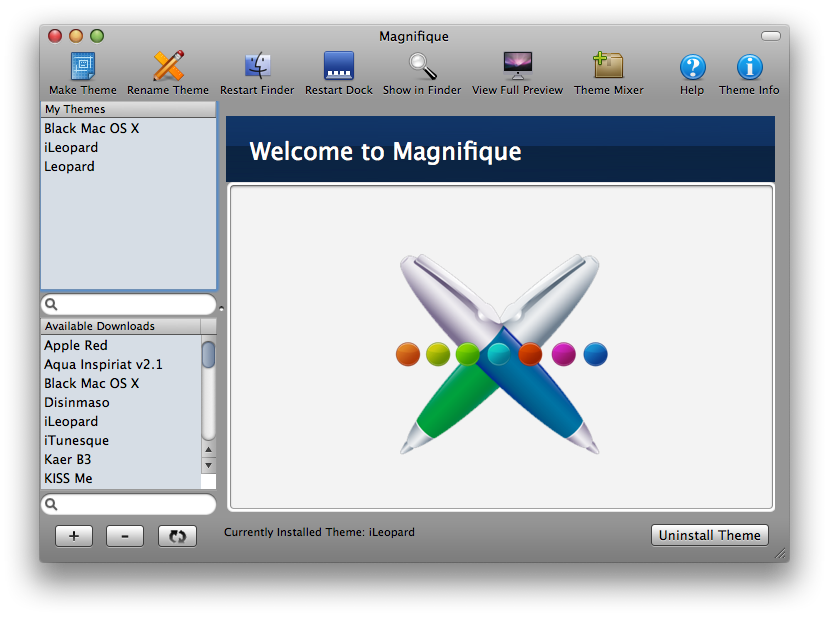Launch the Theme Mixer box icon

[x=609, y=66]
